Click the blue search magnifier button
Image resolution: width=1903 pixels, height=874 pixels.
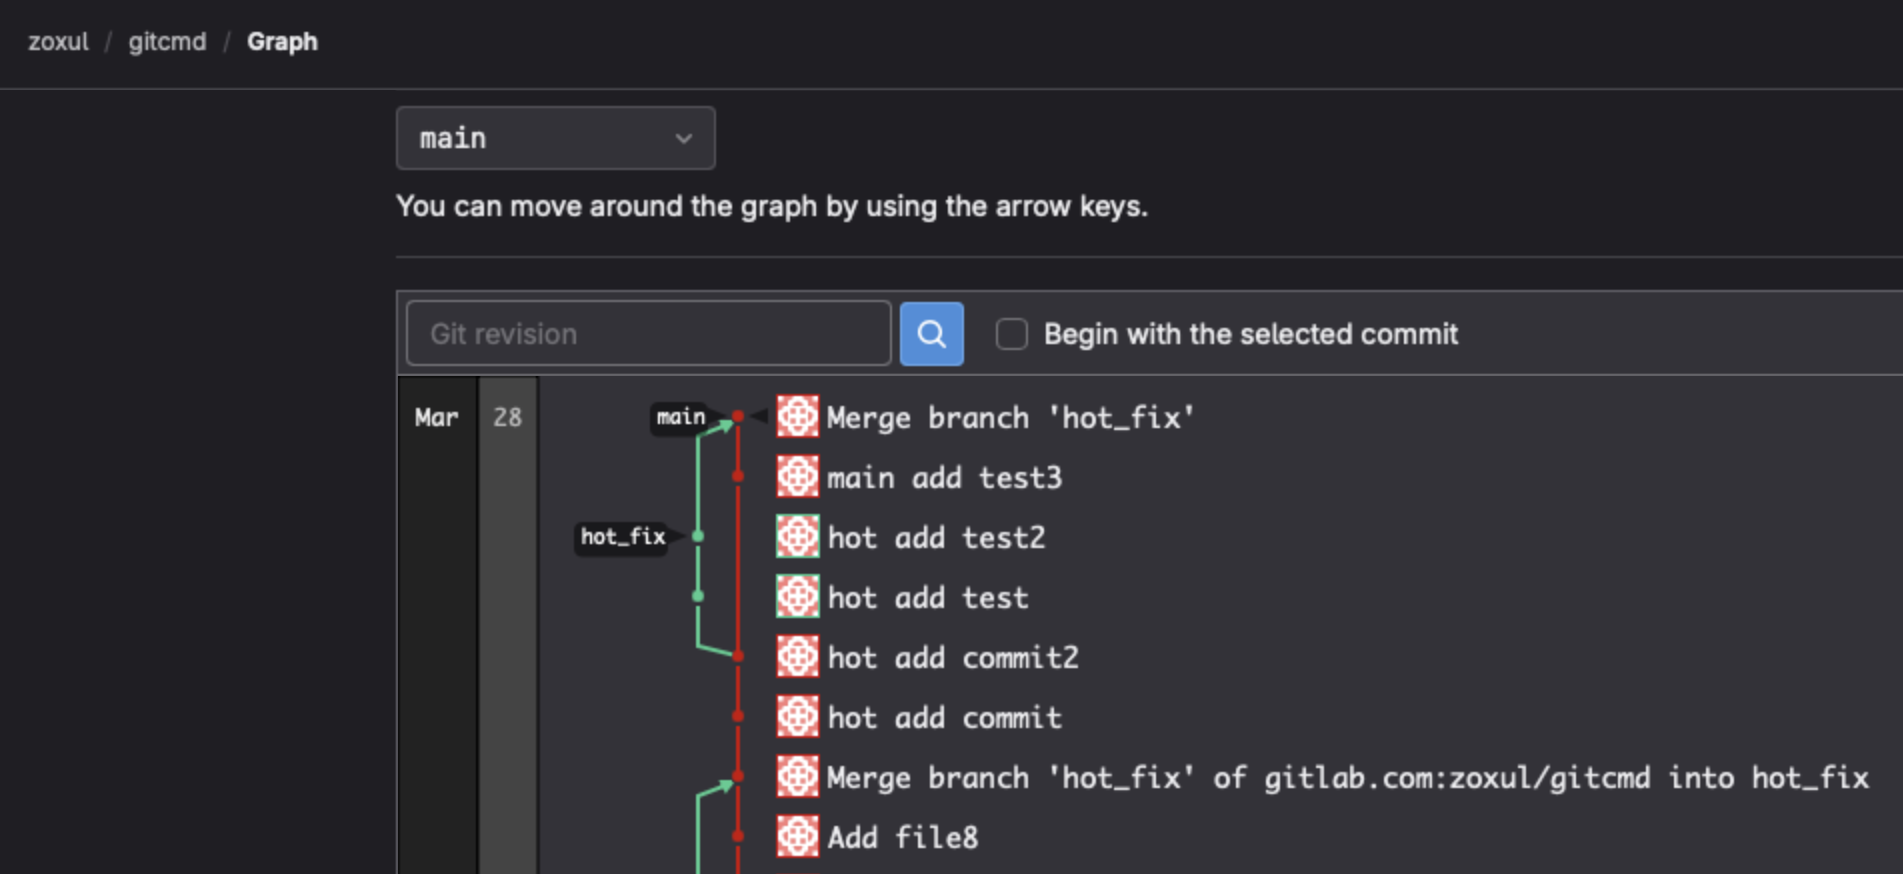[x=931, y=334]
